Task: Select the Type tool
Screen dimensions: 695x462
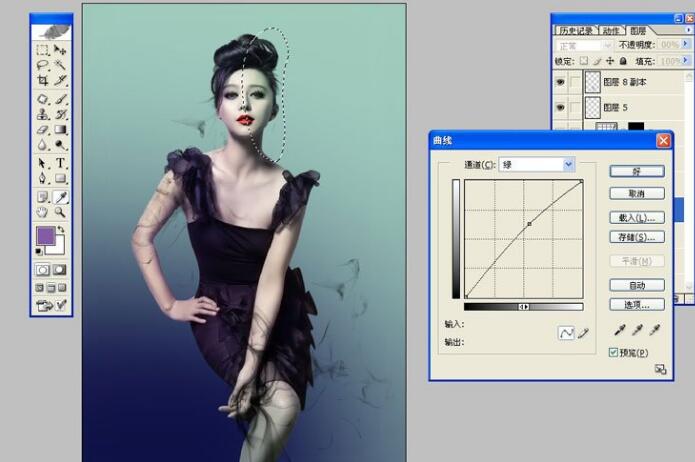Action: click(60, 163)
